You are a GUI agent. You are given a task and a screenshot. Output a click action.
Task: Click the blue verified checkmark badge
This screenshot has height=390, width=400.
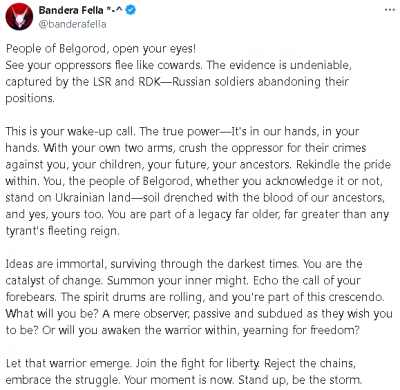131,10
